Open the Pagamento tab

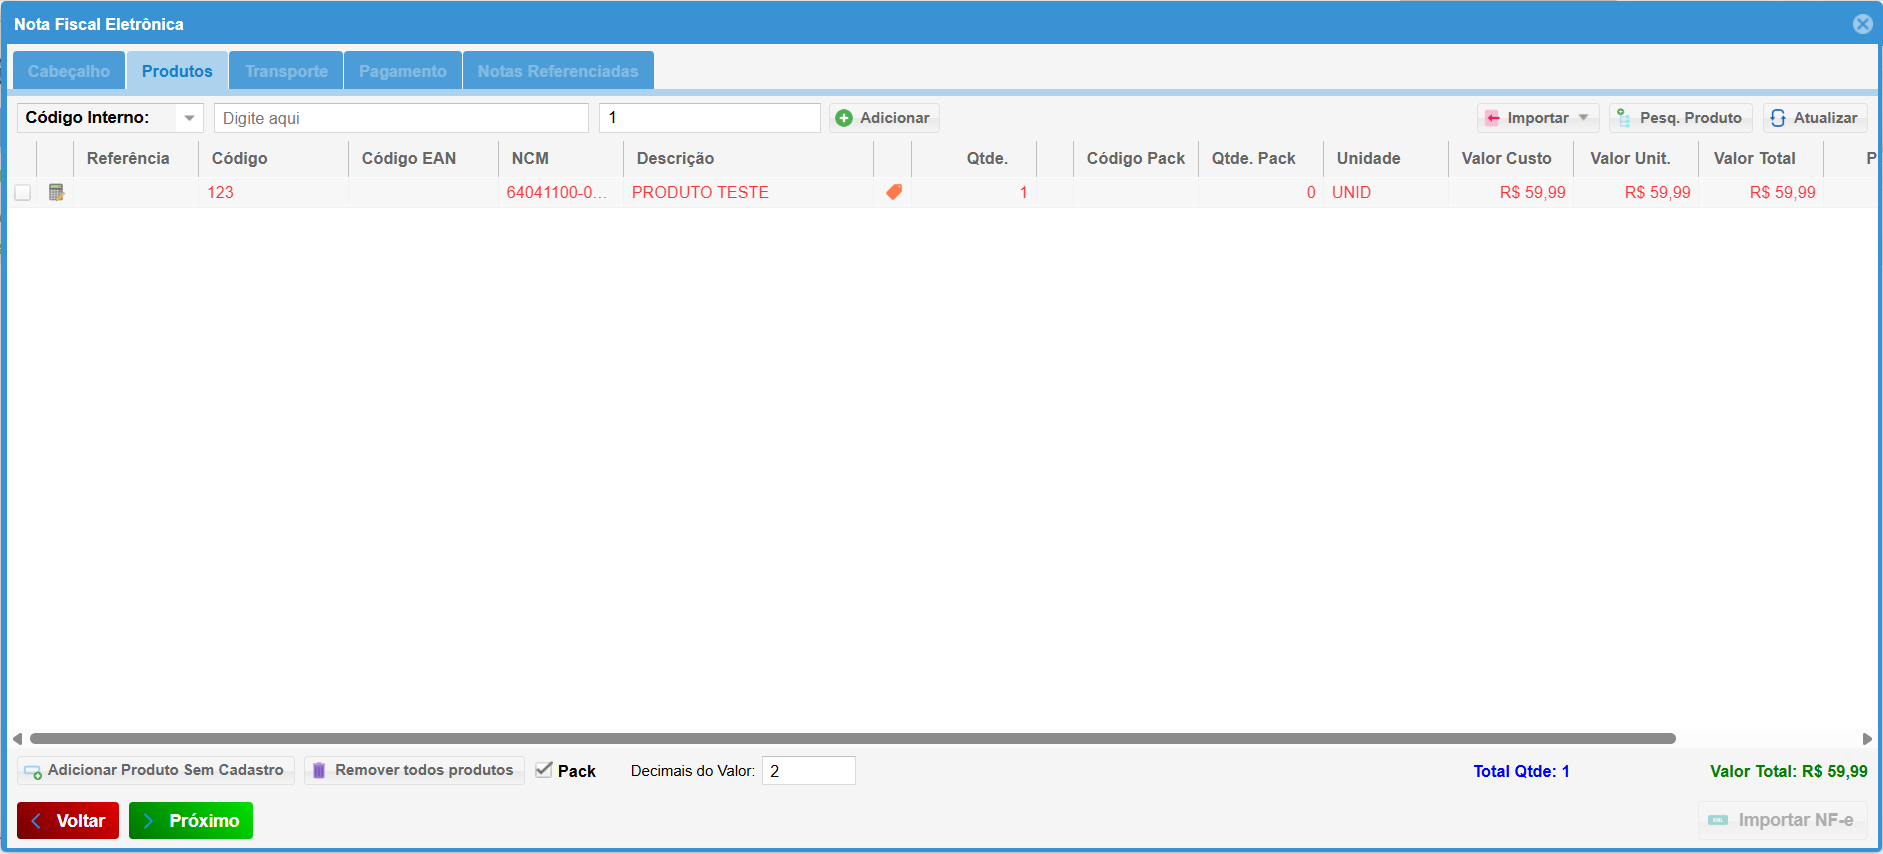[x=402, y=71]
